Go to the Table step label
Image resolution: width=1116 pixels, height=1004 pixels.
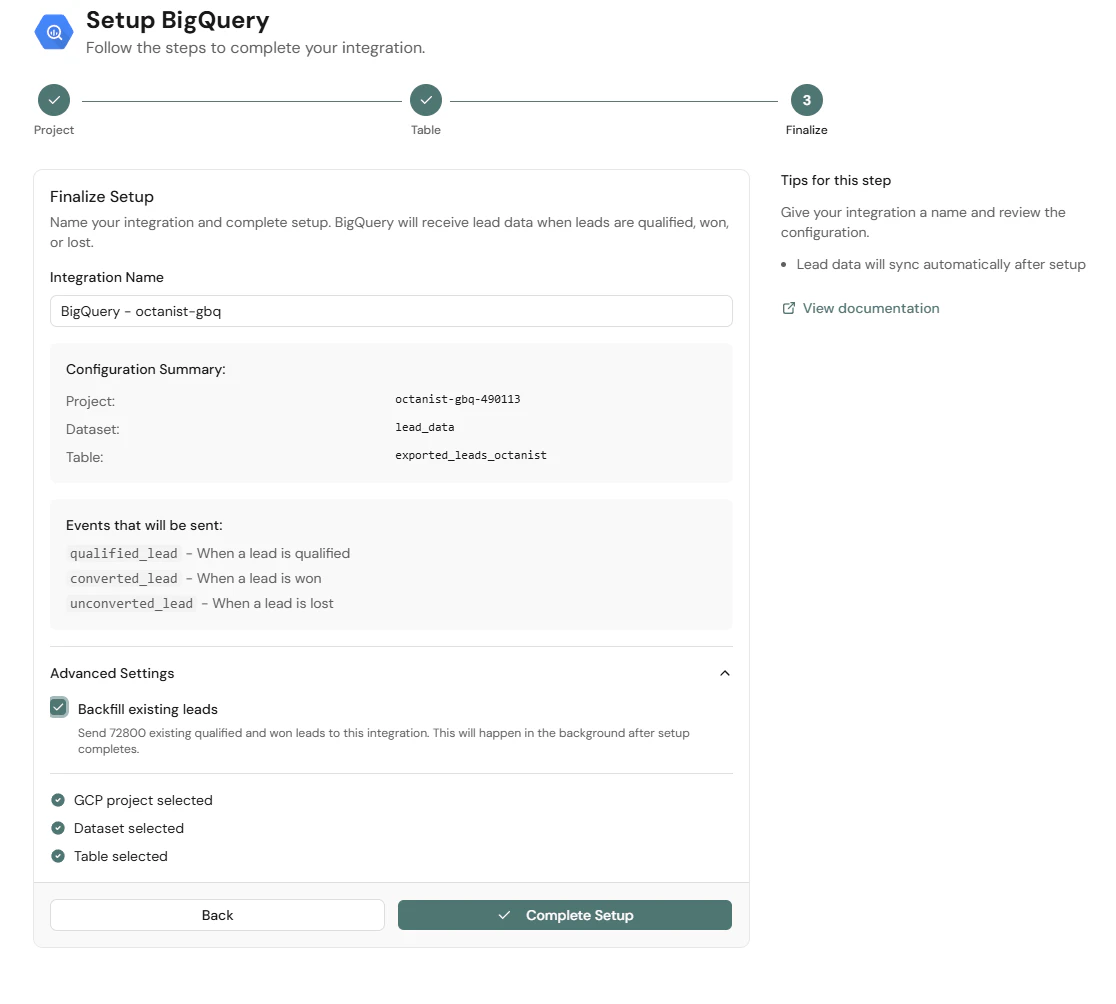point(426,130)
